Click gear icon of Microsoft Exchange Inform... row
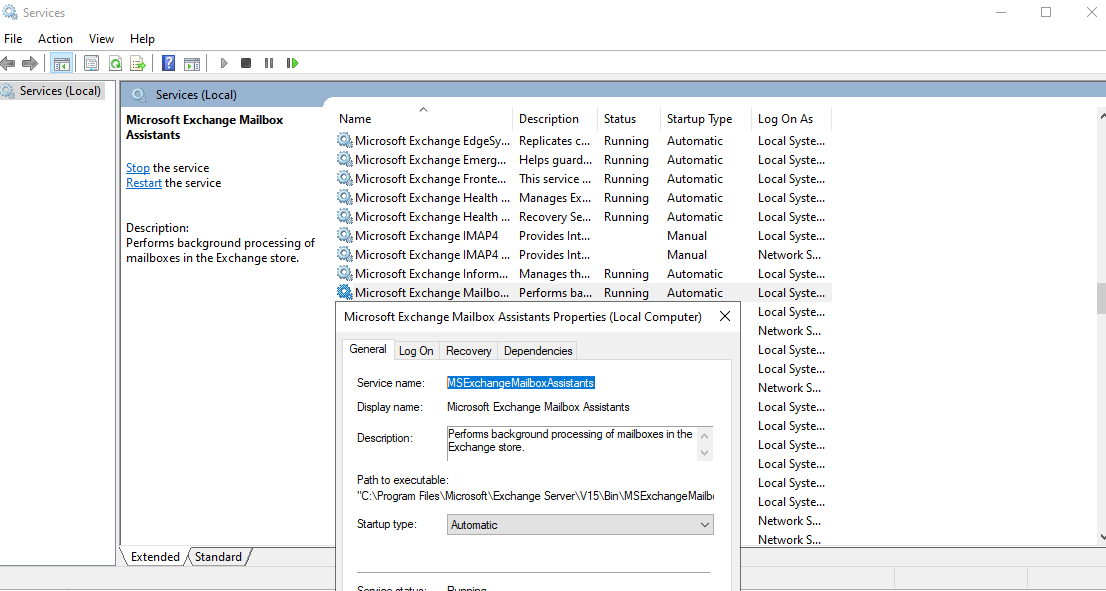 [344, 274]
